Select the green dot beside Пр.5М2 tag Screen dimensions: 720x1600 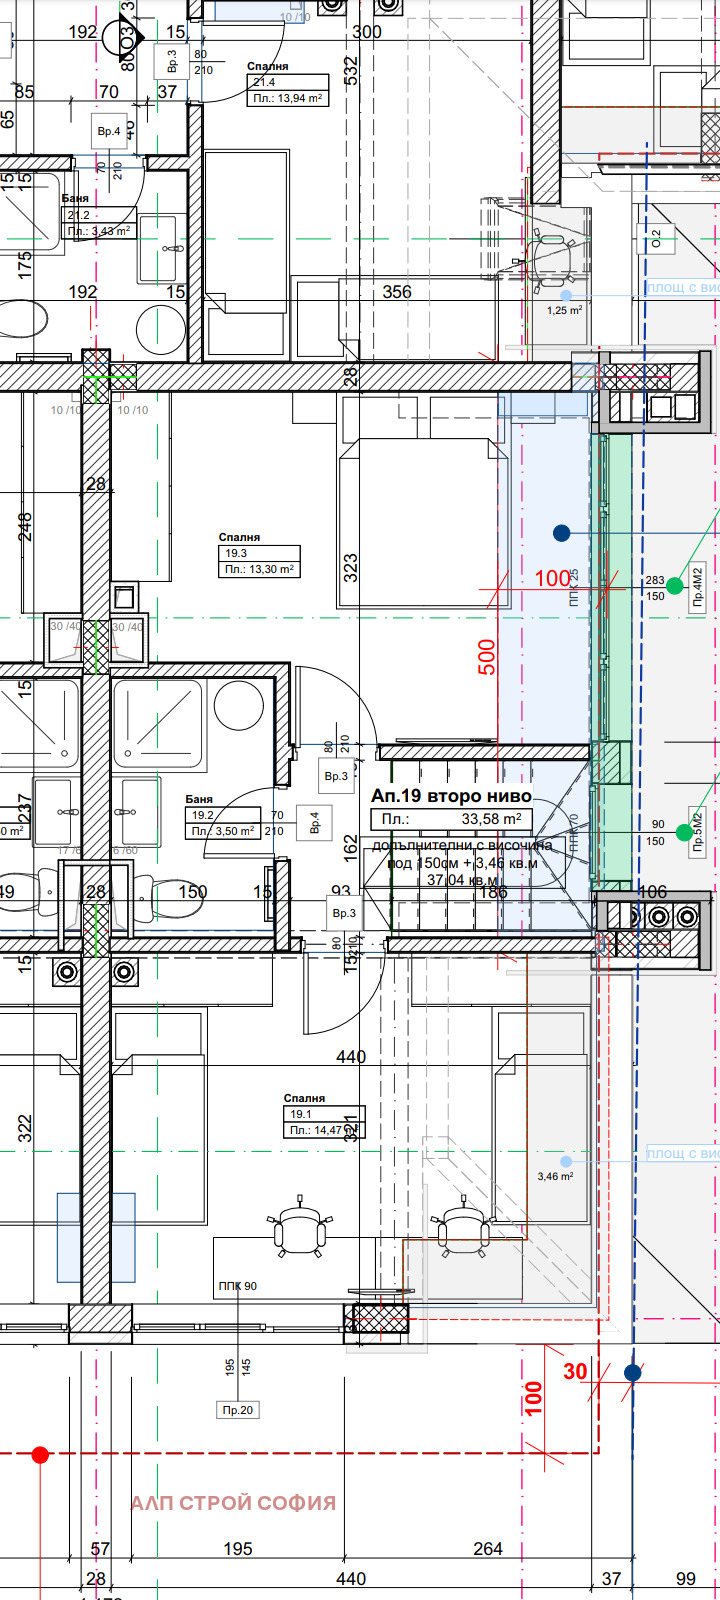684,832
